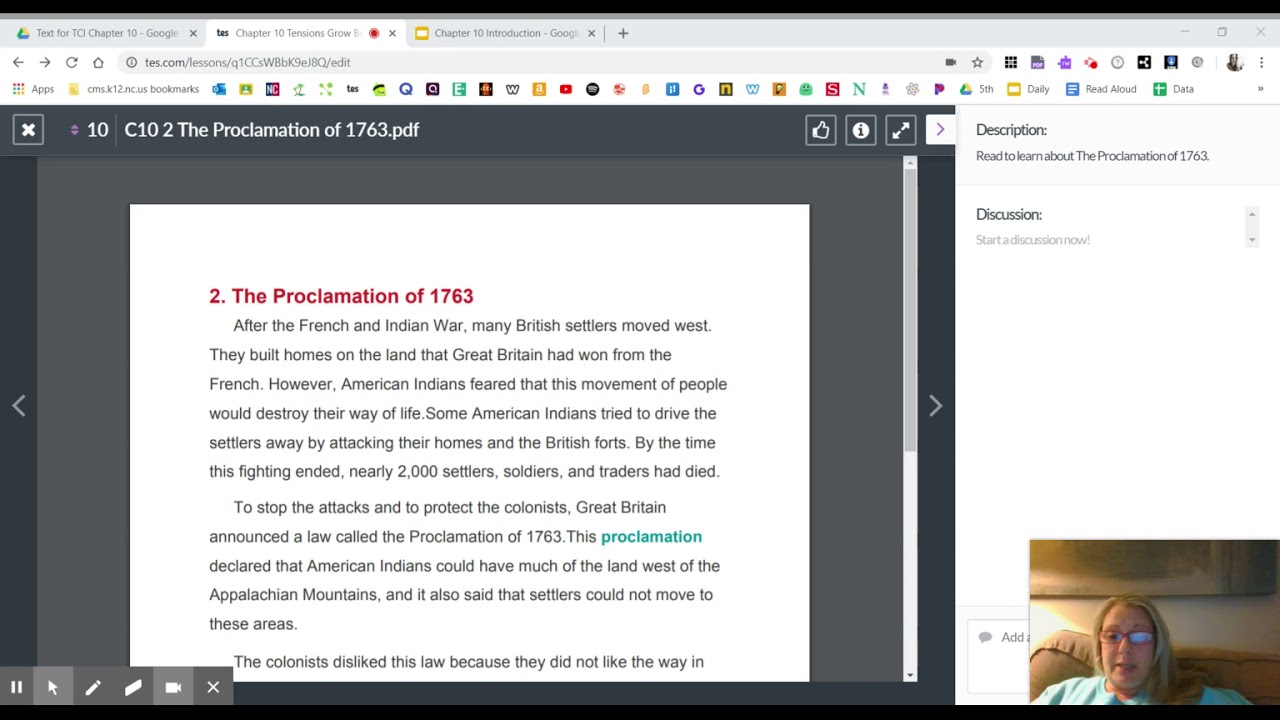Open the Daily slides bookmark
Screen dimensions: 1280x720
tap(1028, 89)
